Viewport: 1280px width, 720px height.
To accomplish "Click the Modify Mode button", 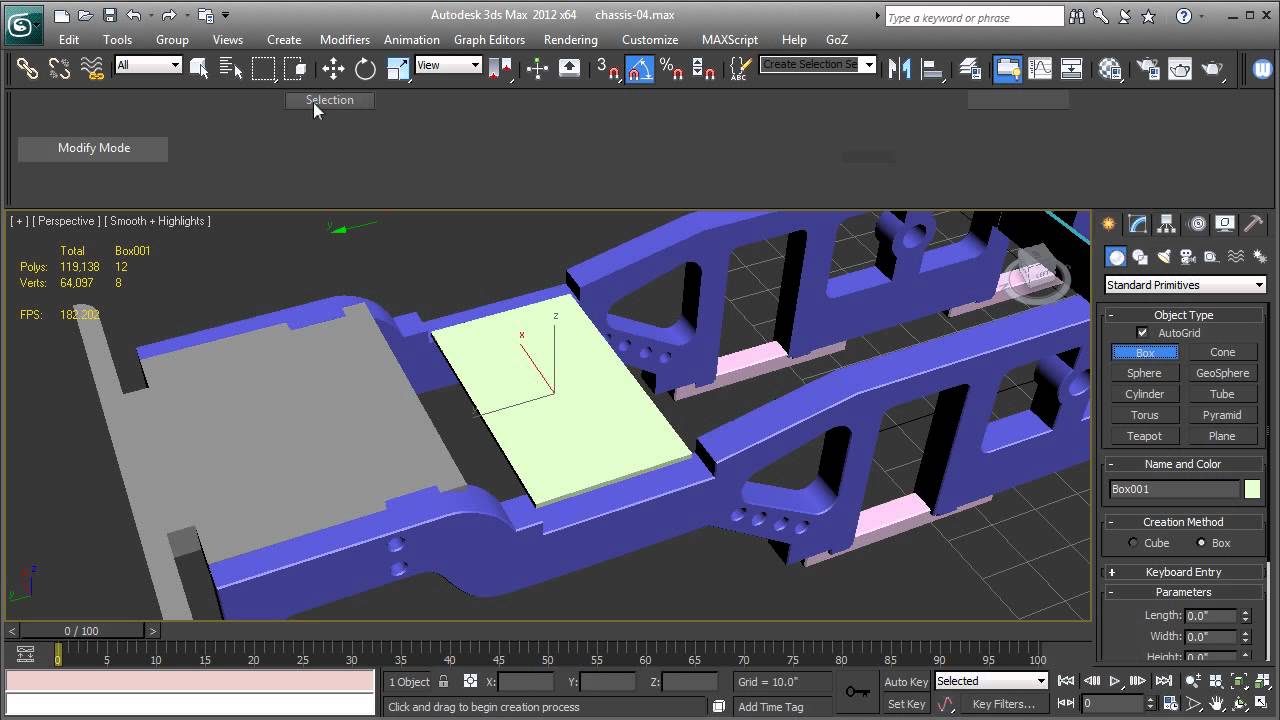I will (x=93, y=148).
